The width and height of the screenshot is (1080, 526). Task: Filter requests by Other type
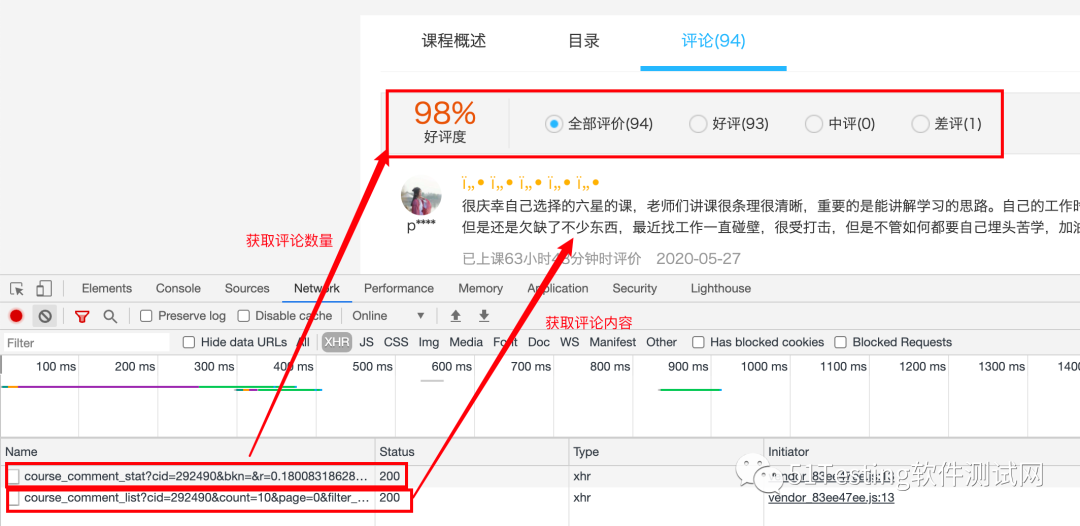661,342
